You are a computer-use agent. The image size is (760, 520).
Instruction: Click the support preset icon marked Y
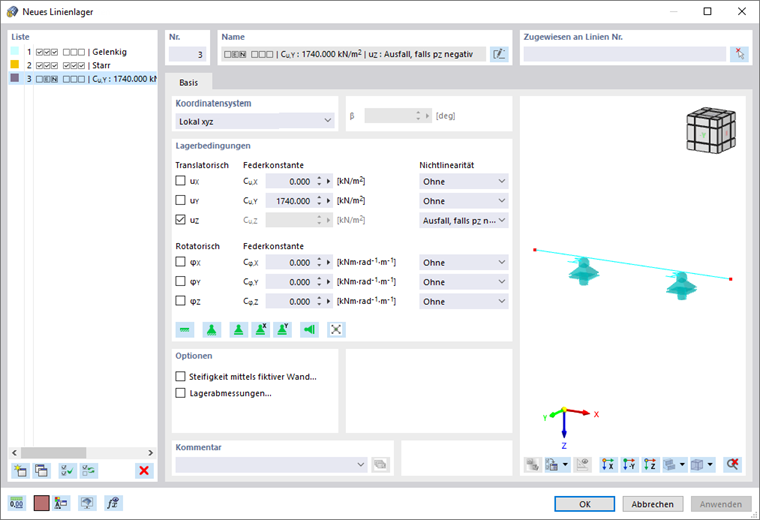click(x=283, y=330)
